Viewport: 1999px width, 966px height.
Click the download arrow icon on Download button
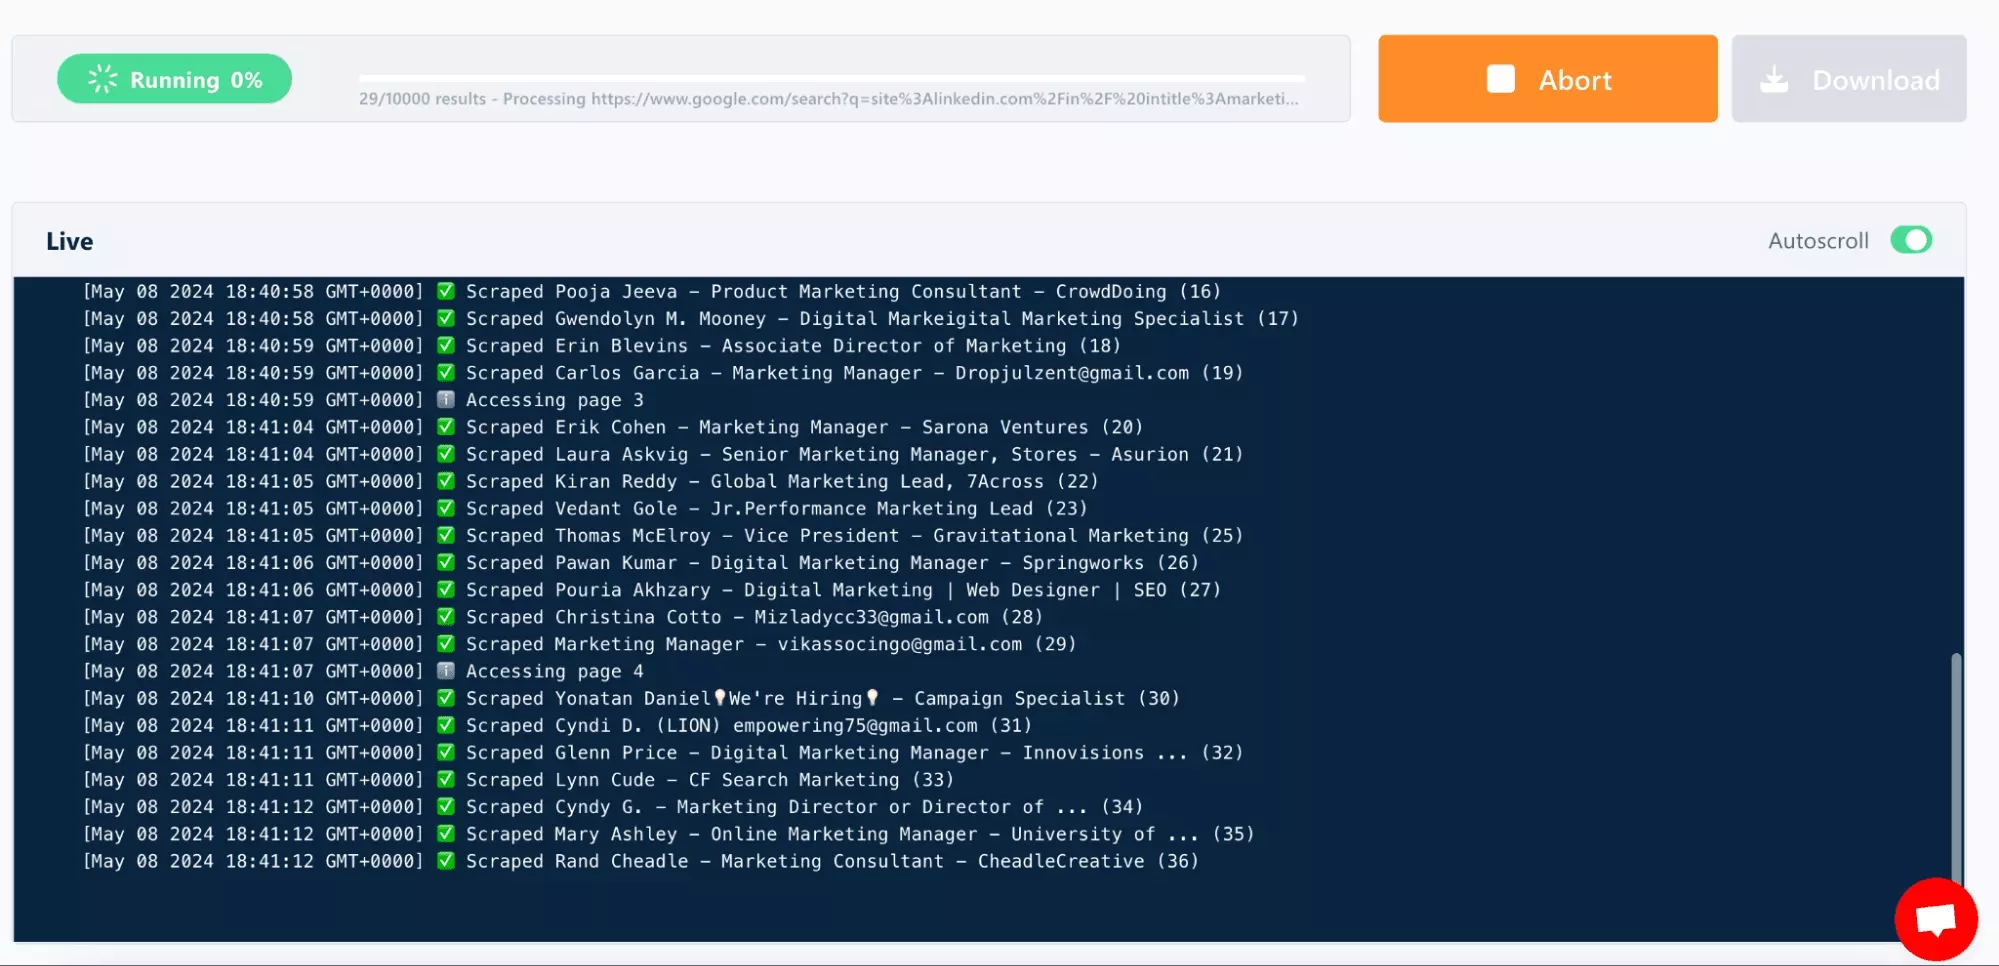[x=1777, y=78]
